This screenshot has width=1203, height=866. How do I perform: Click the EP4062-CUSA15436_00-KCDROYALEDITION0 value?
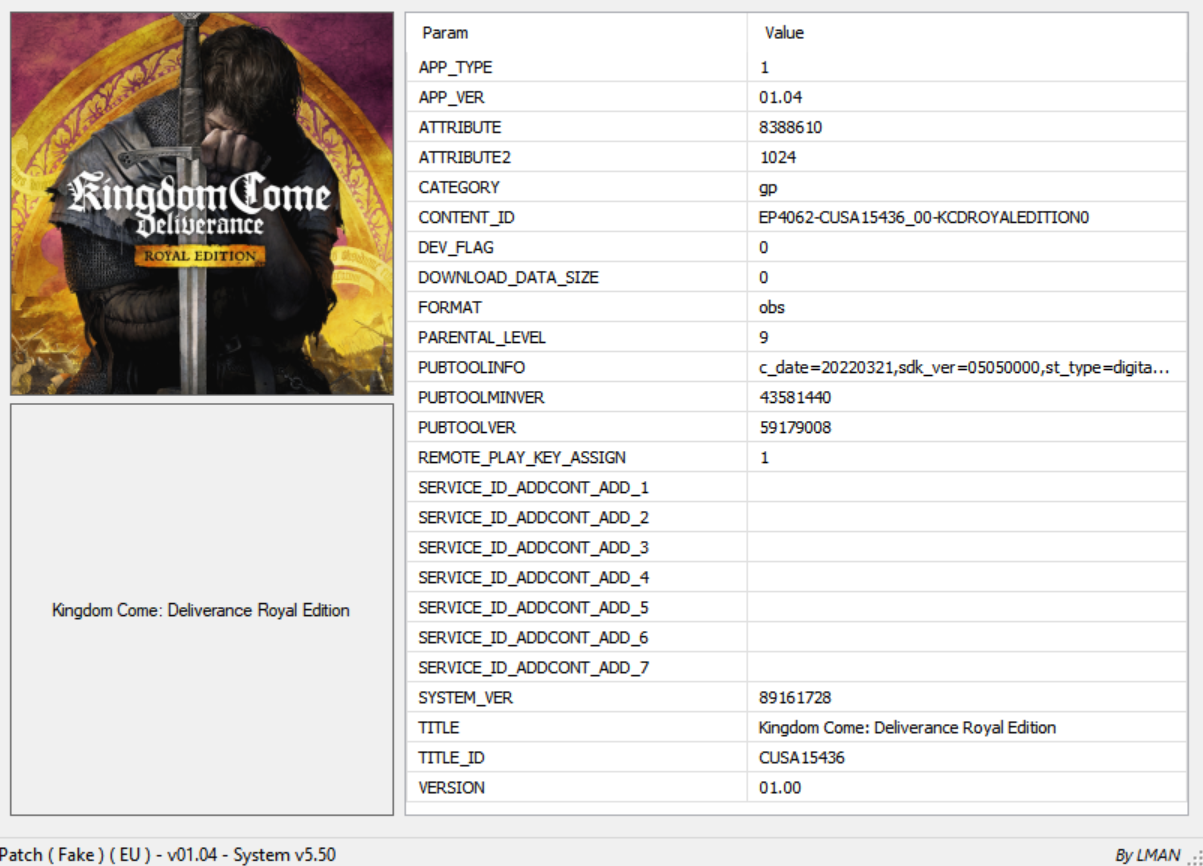(923, 217)
